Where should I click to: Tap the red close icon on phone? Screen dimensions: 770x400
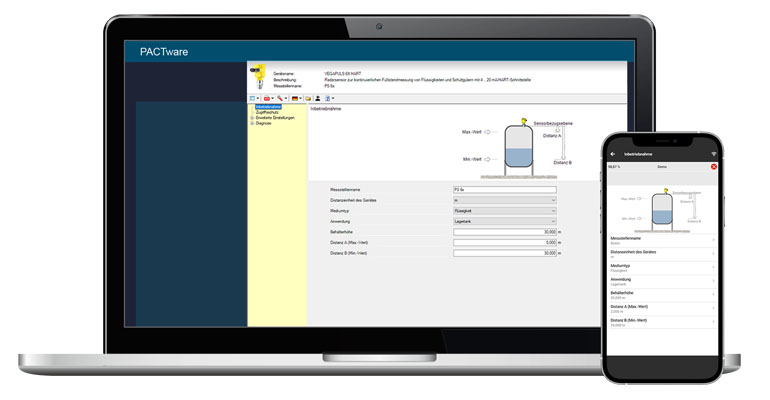pos(714,166)
